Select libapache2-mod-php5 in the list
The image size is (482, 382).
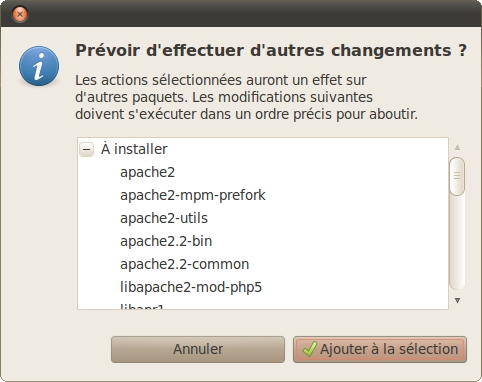[x=191, y=287]
